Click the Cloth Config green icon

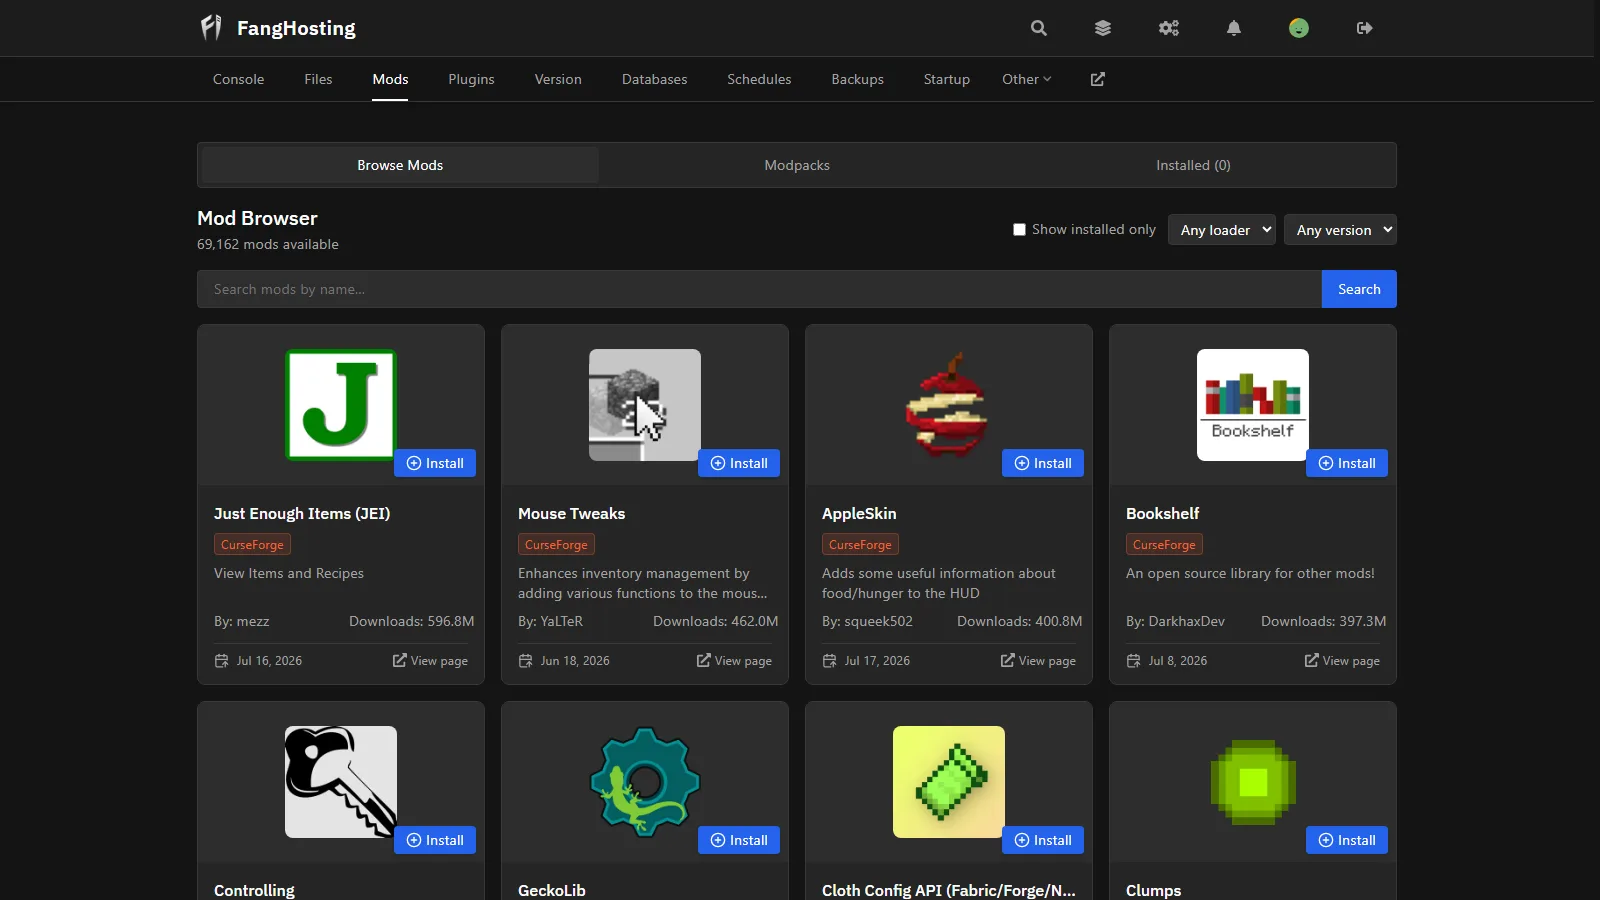[949, 782]
